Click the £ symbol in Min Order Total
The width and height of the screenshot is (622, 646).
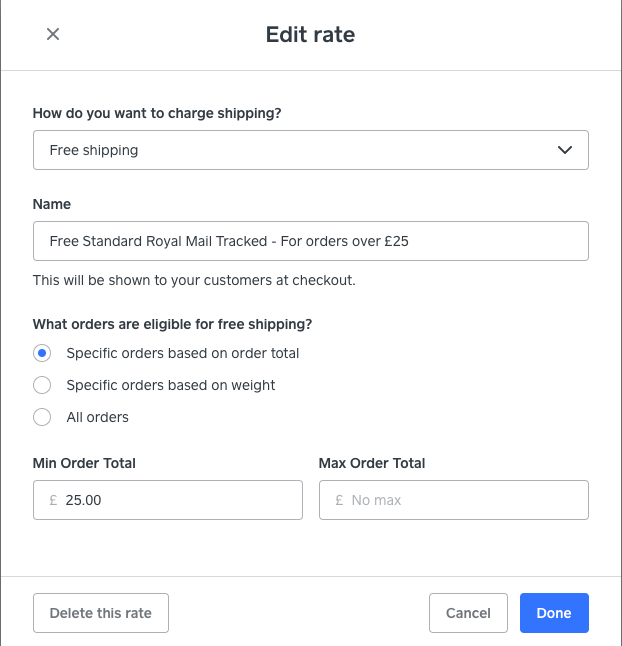[x=53, y=500]
